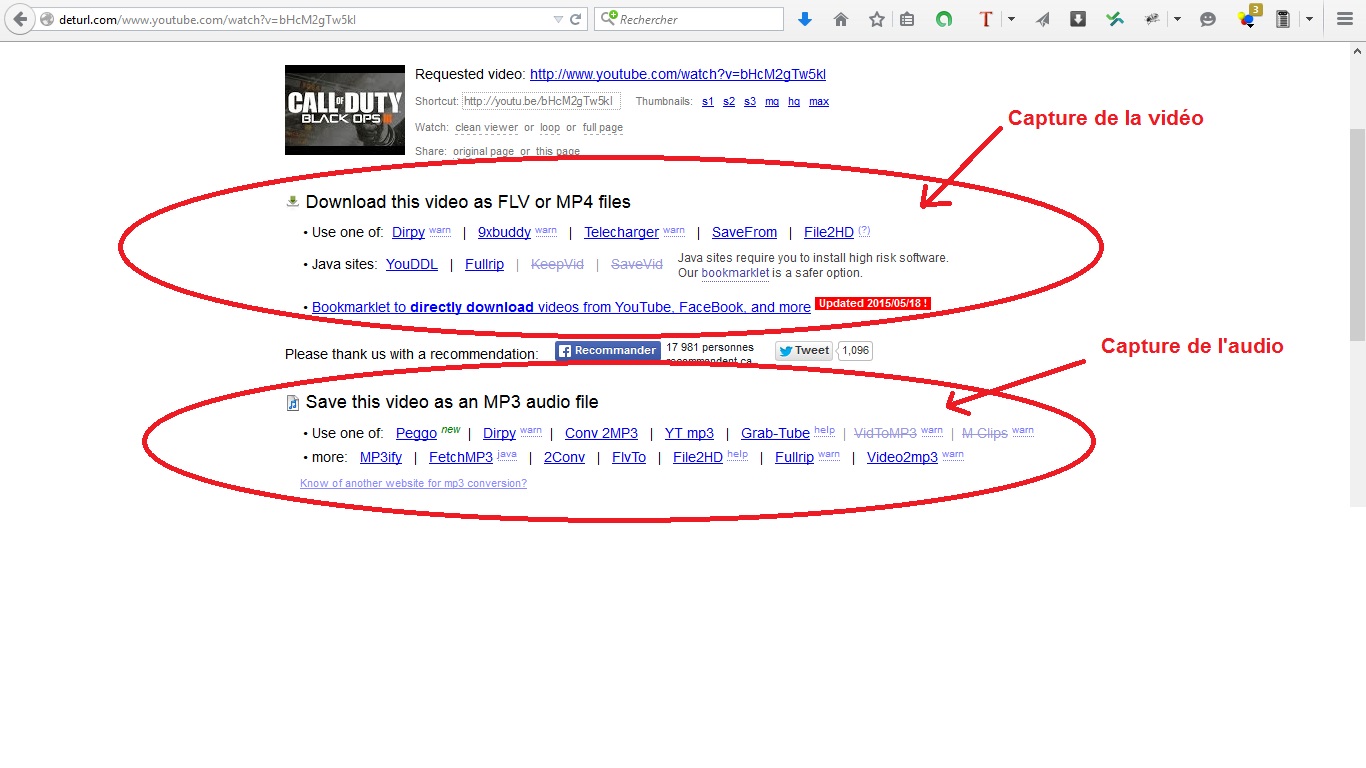1366x768 pixels.
Task: Click the Facebook Recommander button
Action: pyautogui.click(x=608, y=351)
